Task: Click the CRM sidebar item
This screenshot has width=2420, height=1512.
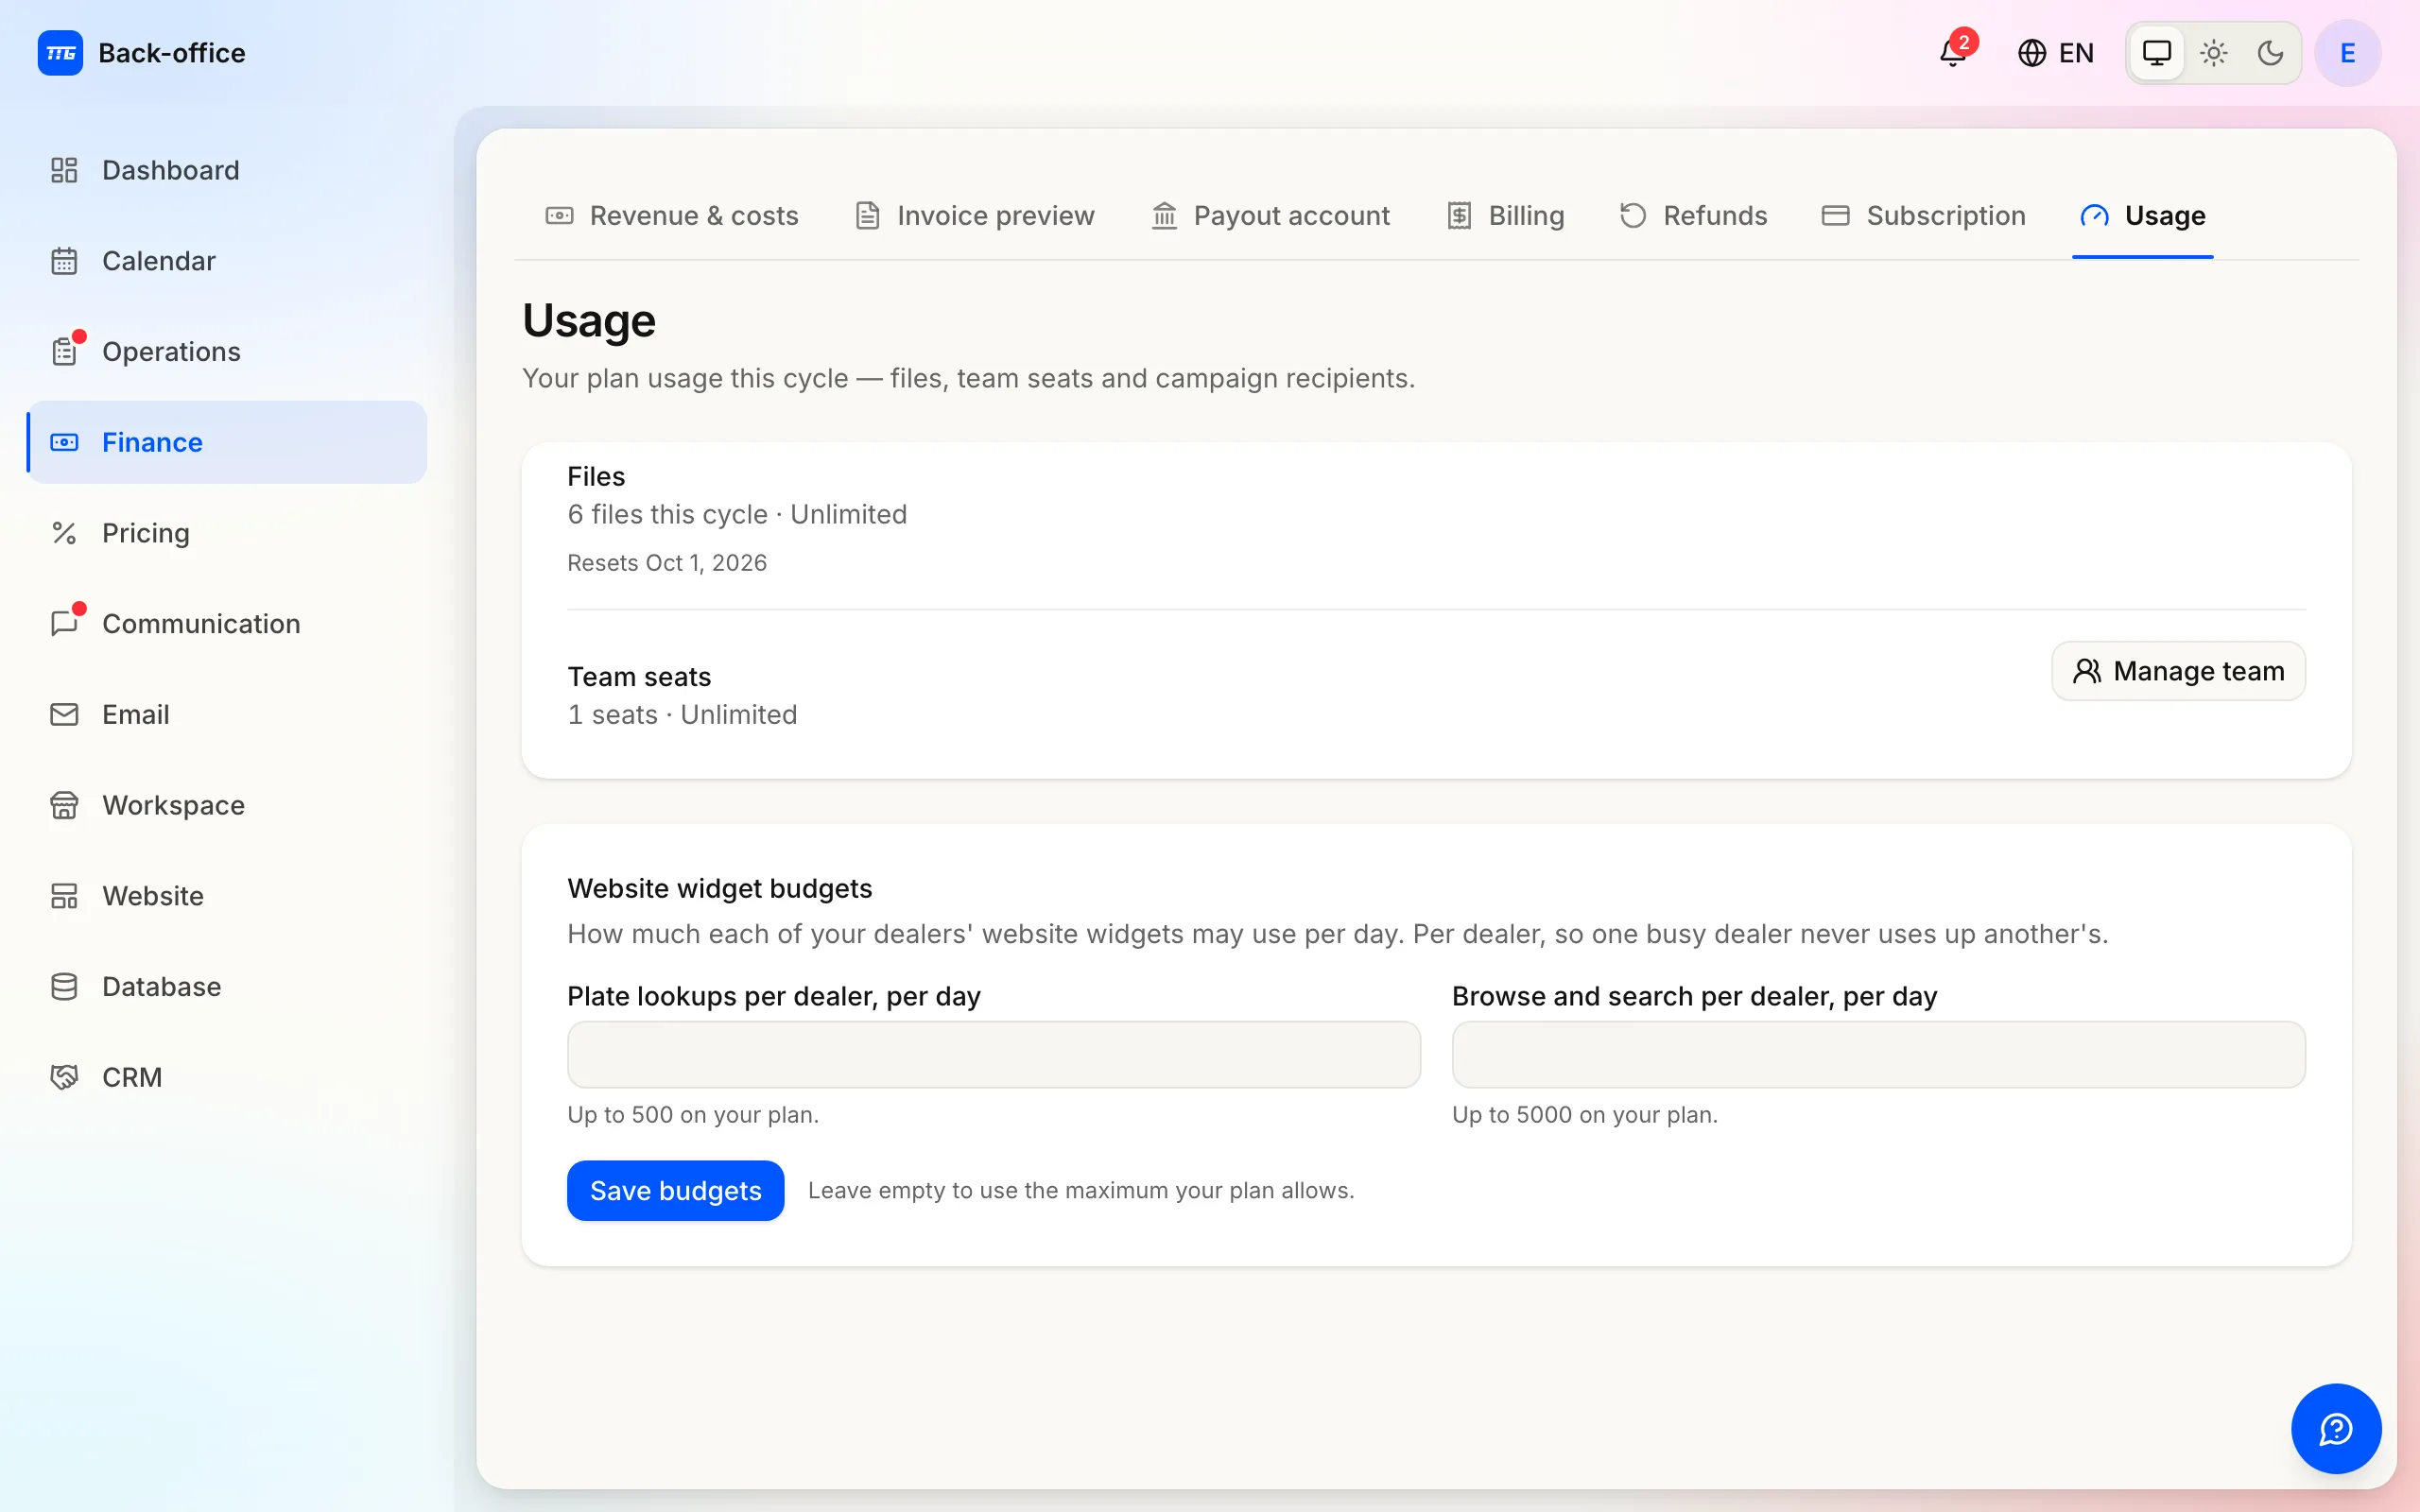Action: 226,1077
